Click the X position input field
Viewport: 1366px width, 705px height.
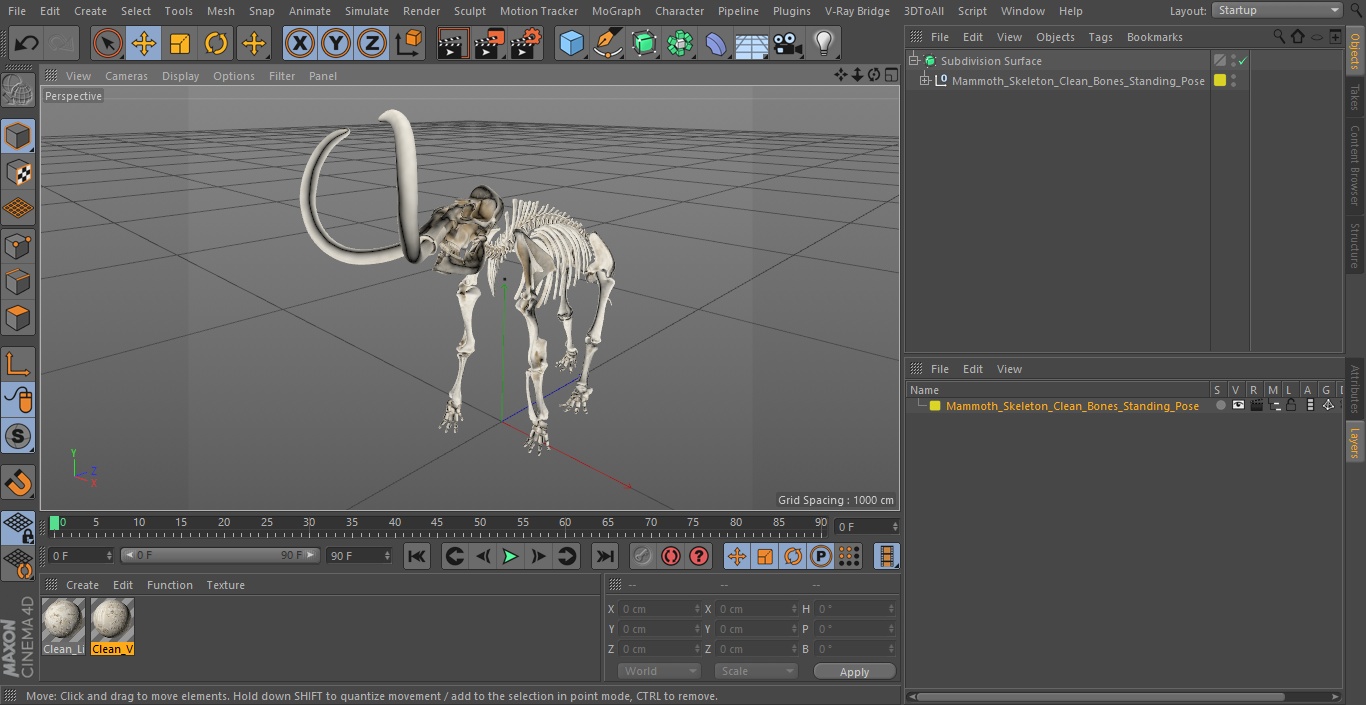pos(660,609)
